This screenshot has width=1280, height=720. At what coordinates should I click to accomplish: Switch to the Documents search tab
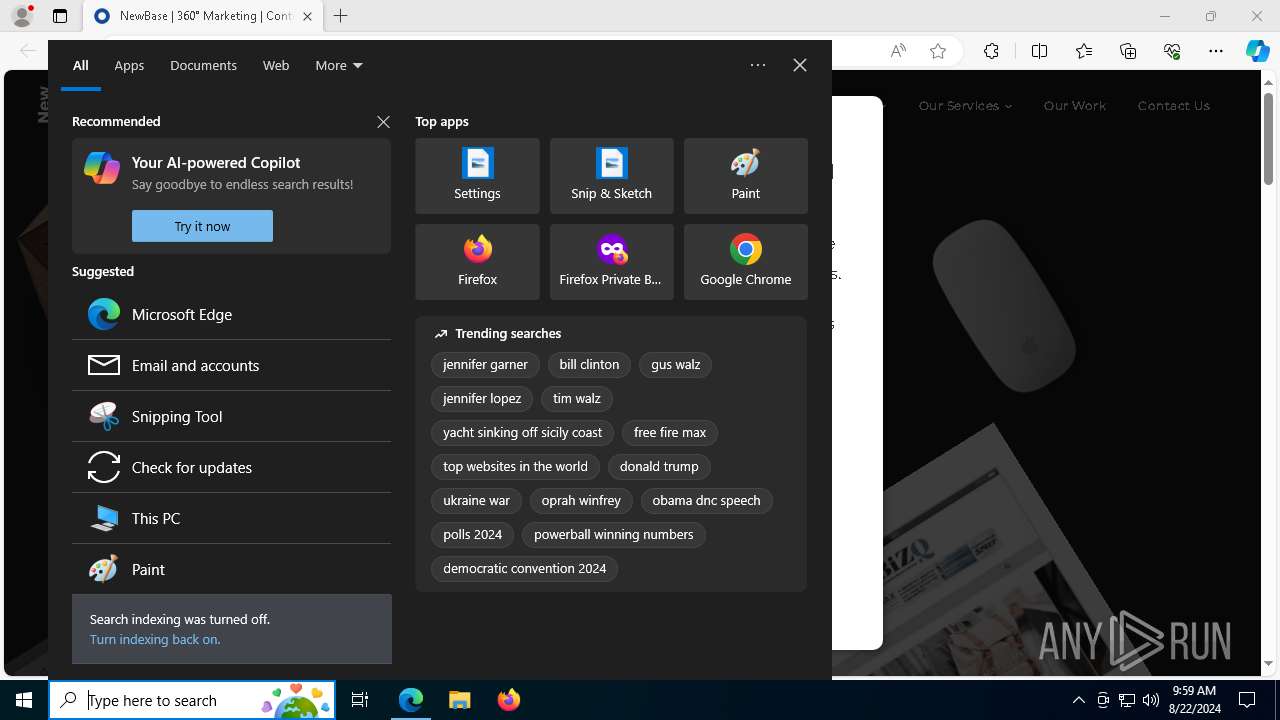pyautogui.click(x=203, y=65)
